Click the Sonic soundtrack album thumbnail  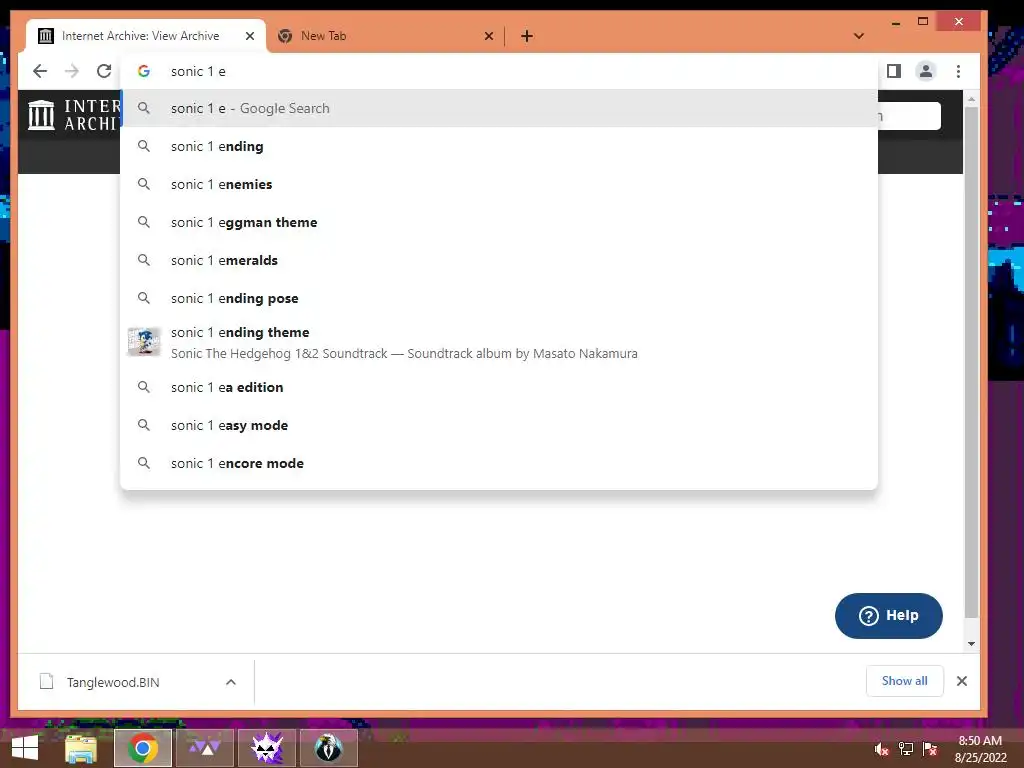click(144, 342)
